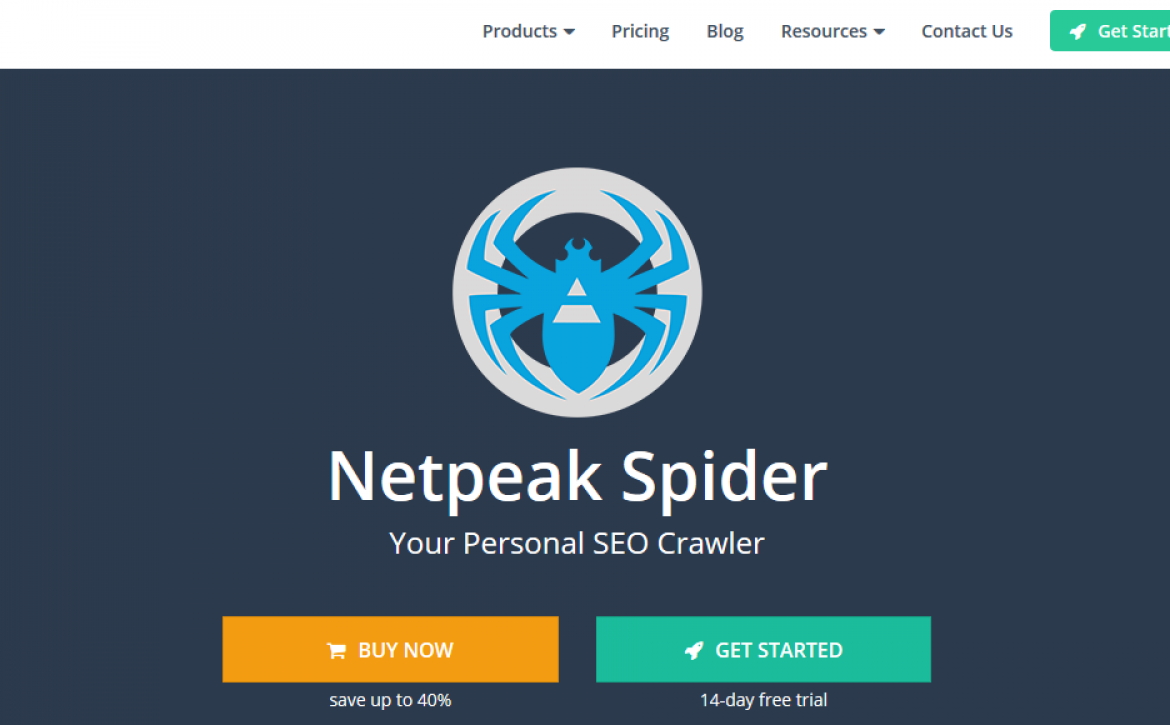The width and height of the screenshot is (1170, 725).
Task: Open the Blog link
Action: click(x=725, y=31)
